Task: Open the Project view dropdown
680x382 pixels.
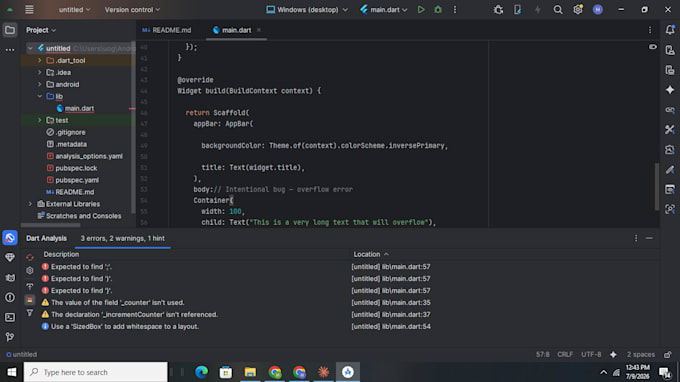Action: pos(41,30)
